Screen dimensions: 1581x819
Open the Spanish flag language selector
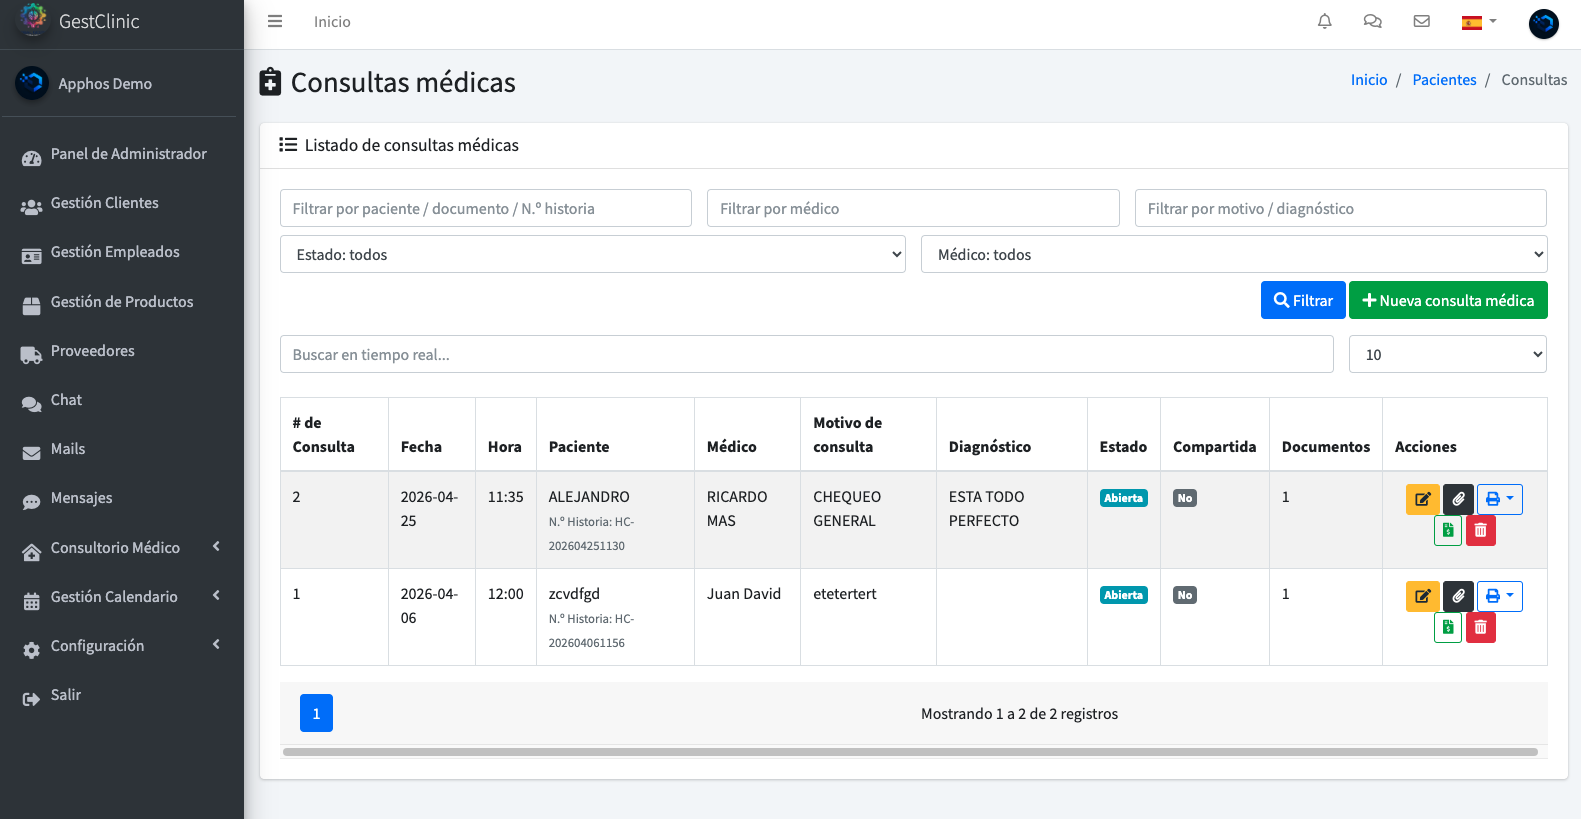point(1479,22)
